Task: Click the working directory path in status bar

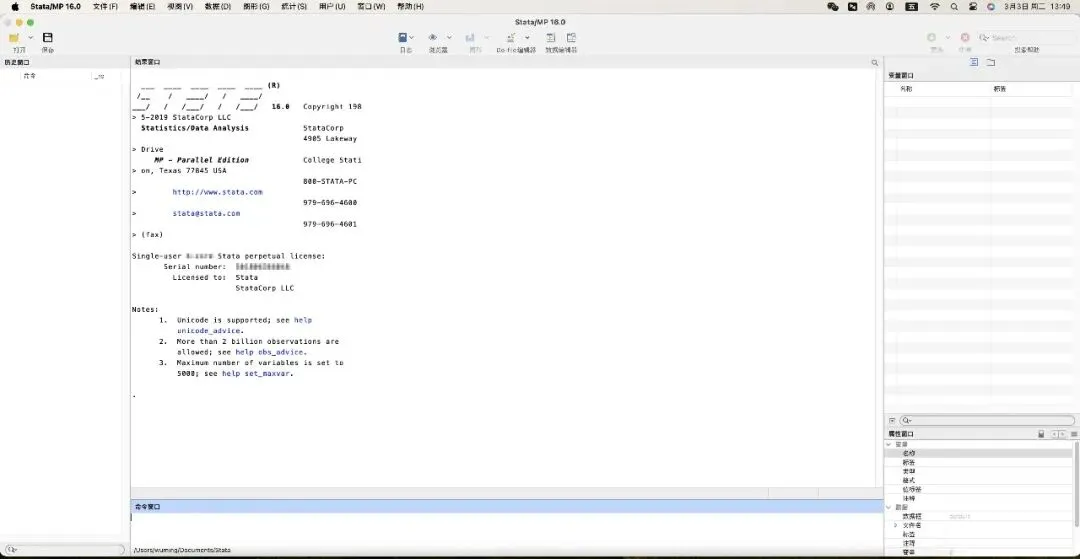Action: [183, 550]
